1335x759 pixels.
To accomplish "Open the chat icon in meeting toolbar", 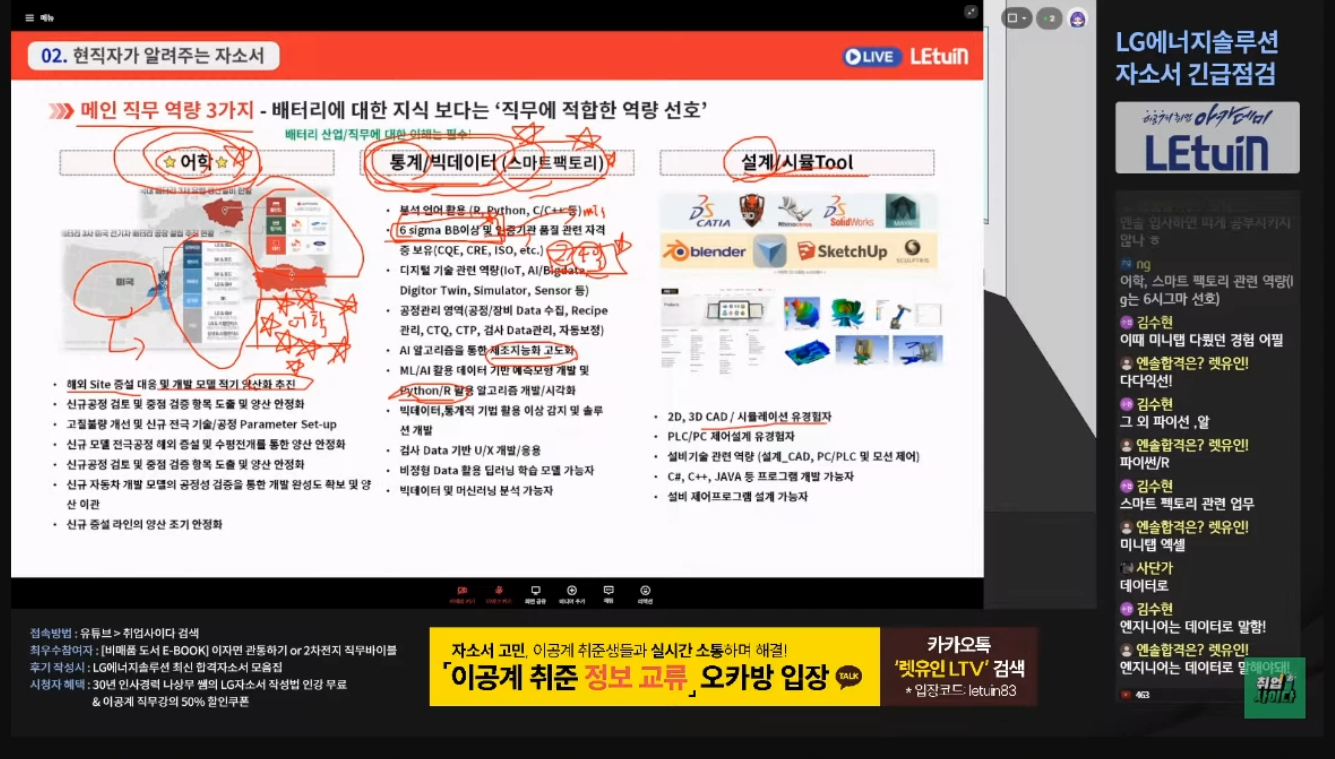I will click(x=608, y=592).
